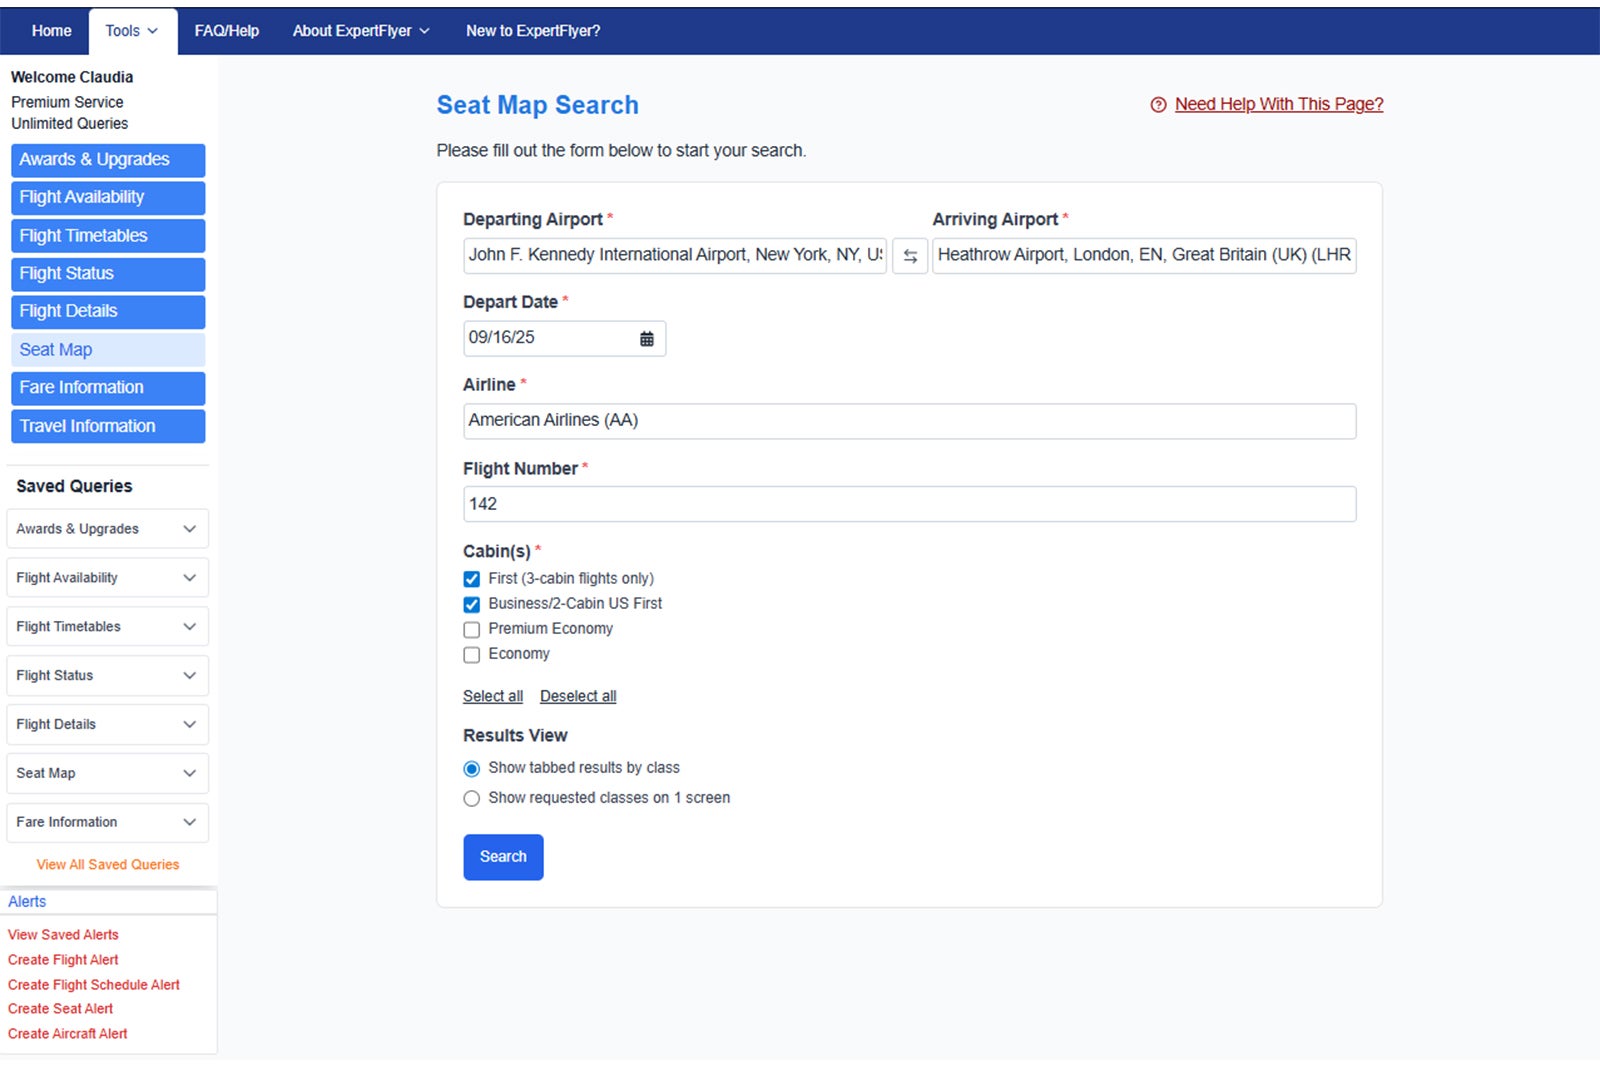Click the Deselect all link
Viewport: 1600px width, 1067px height.
tap(578, 696)
